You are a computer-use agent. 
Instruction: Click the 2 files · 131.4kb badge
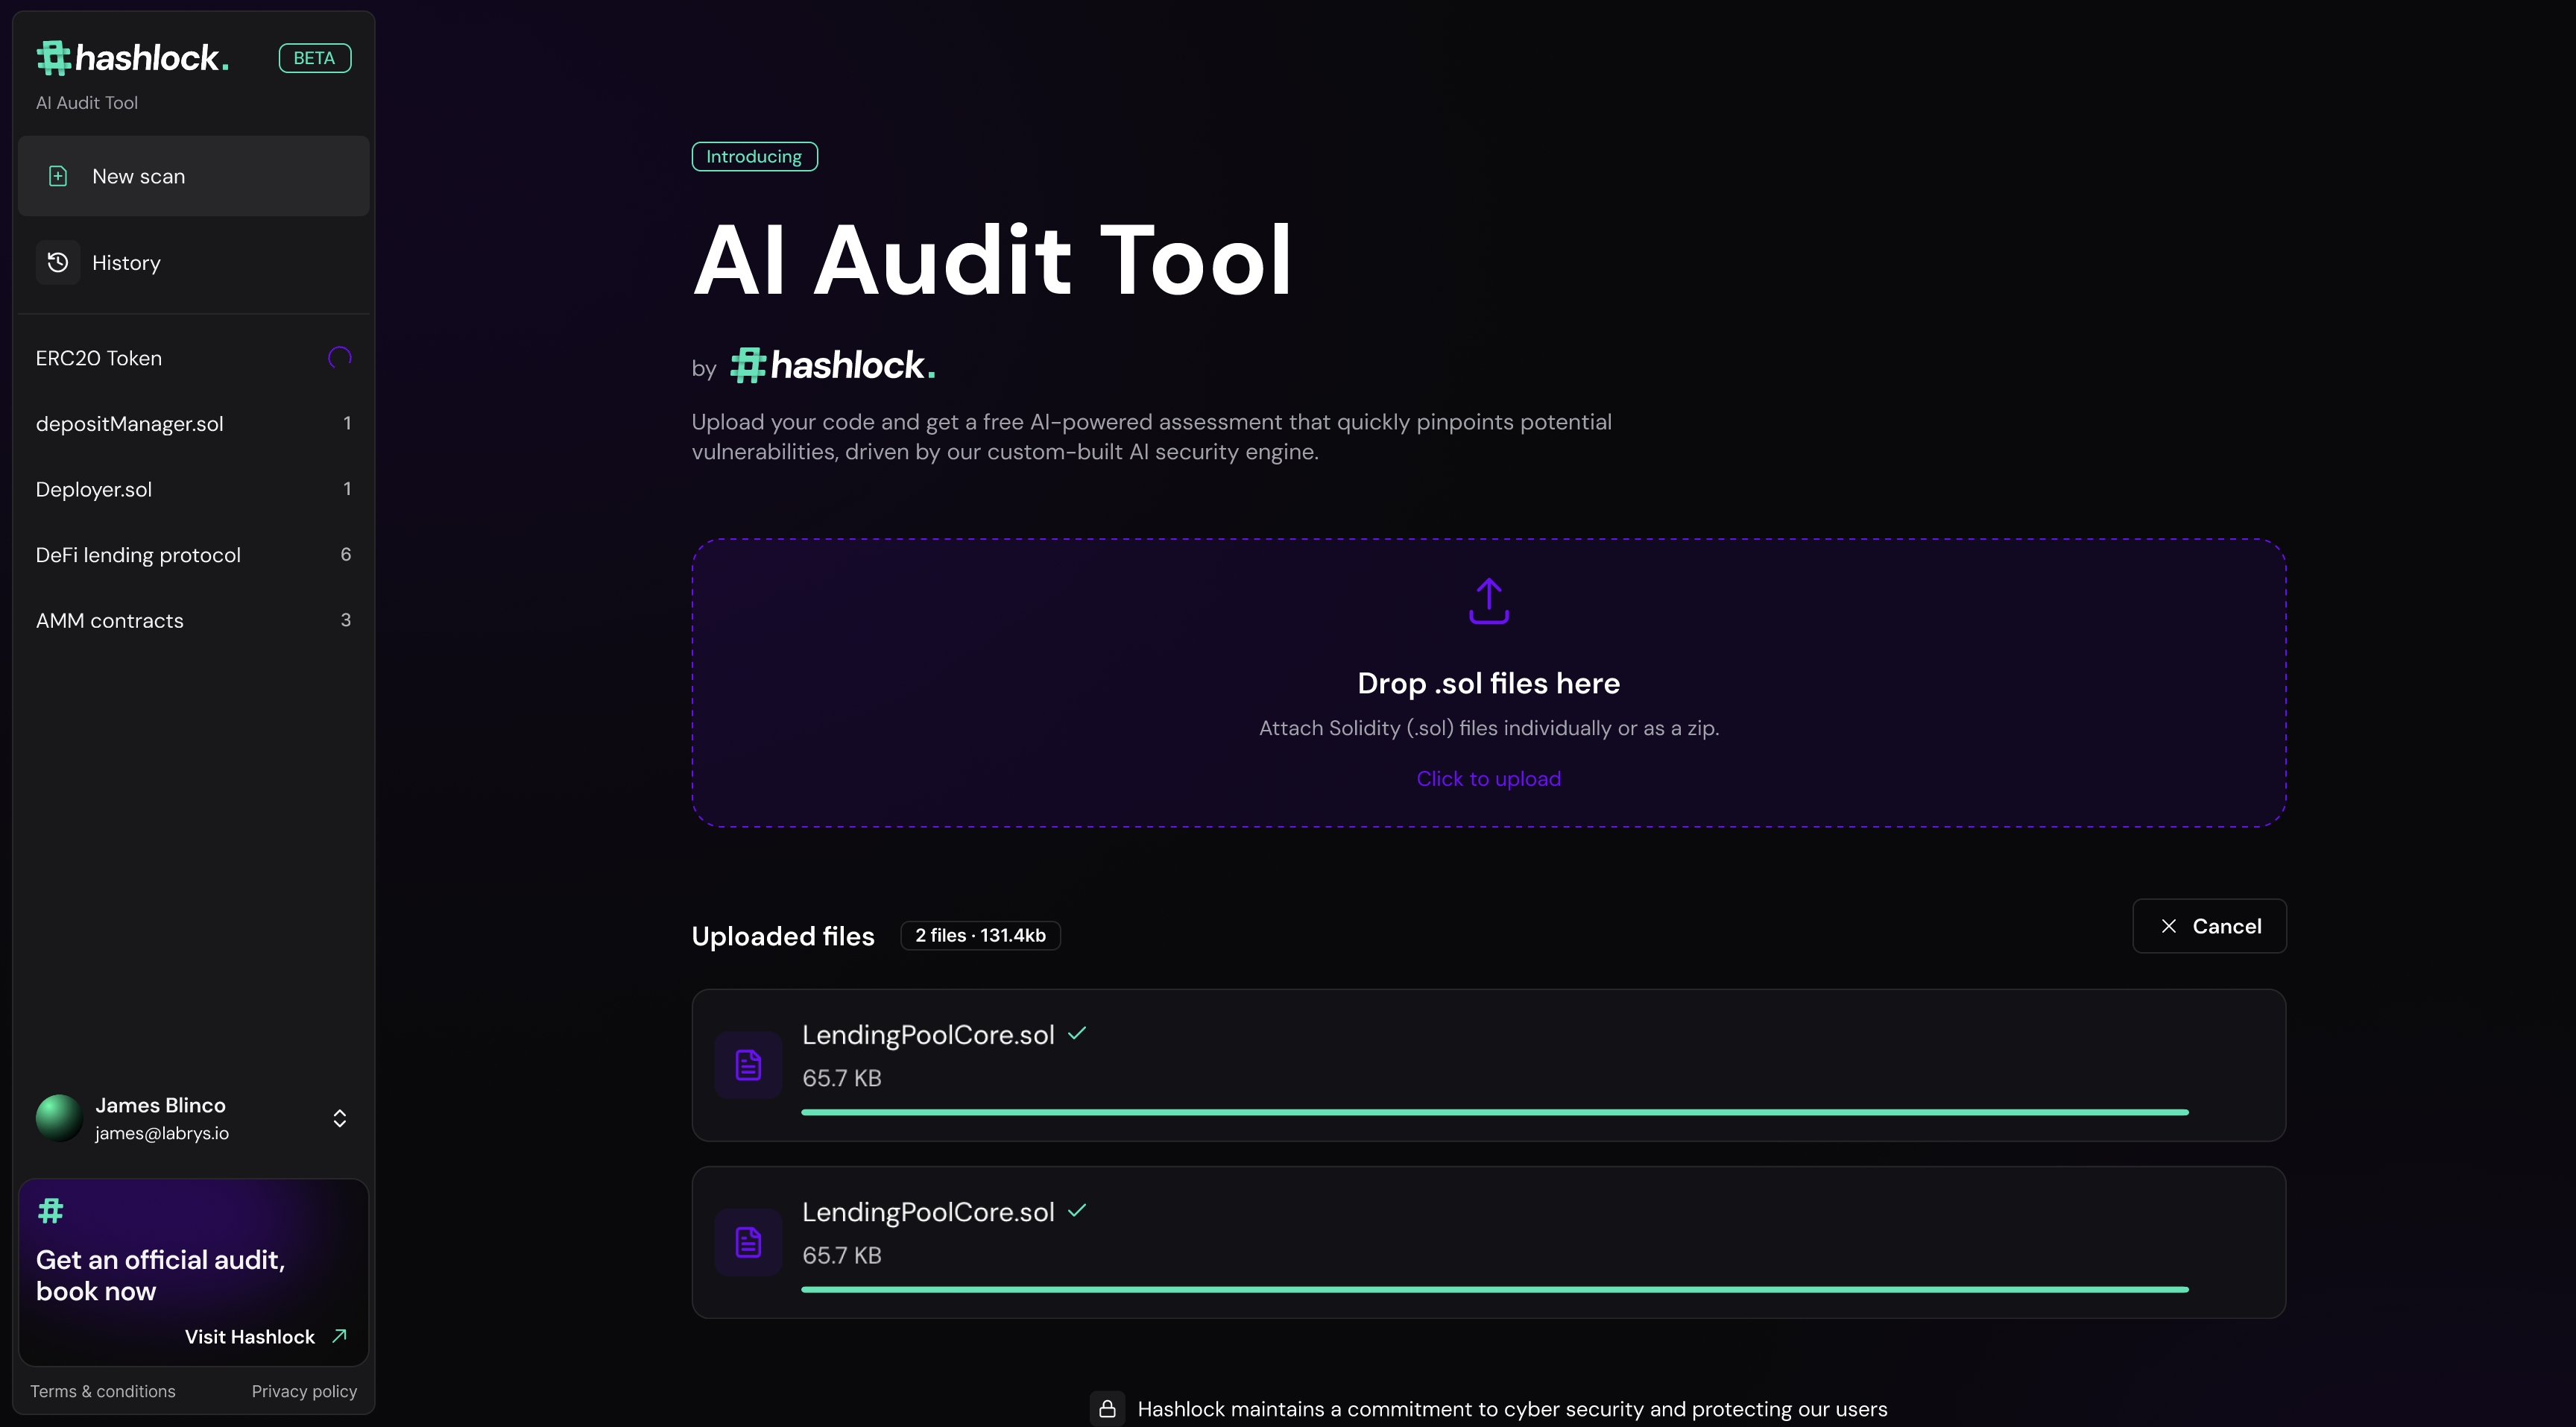pos(980,935)
